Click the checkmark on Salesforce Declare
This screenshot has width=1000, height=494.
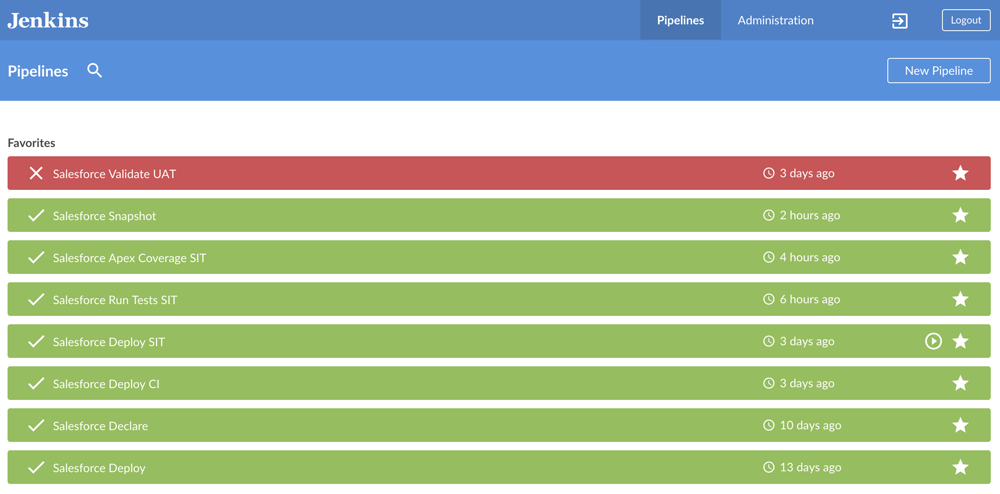36,426
